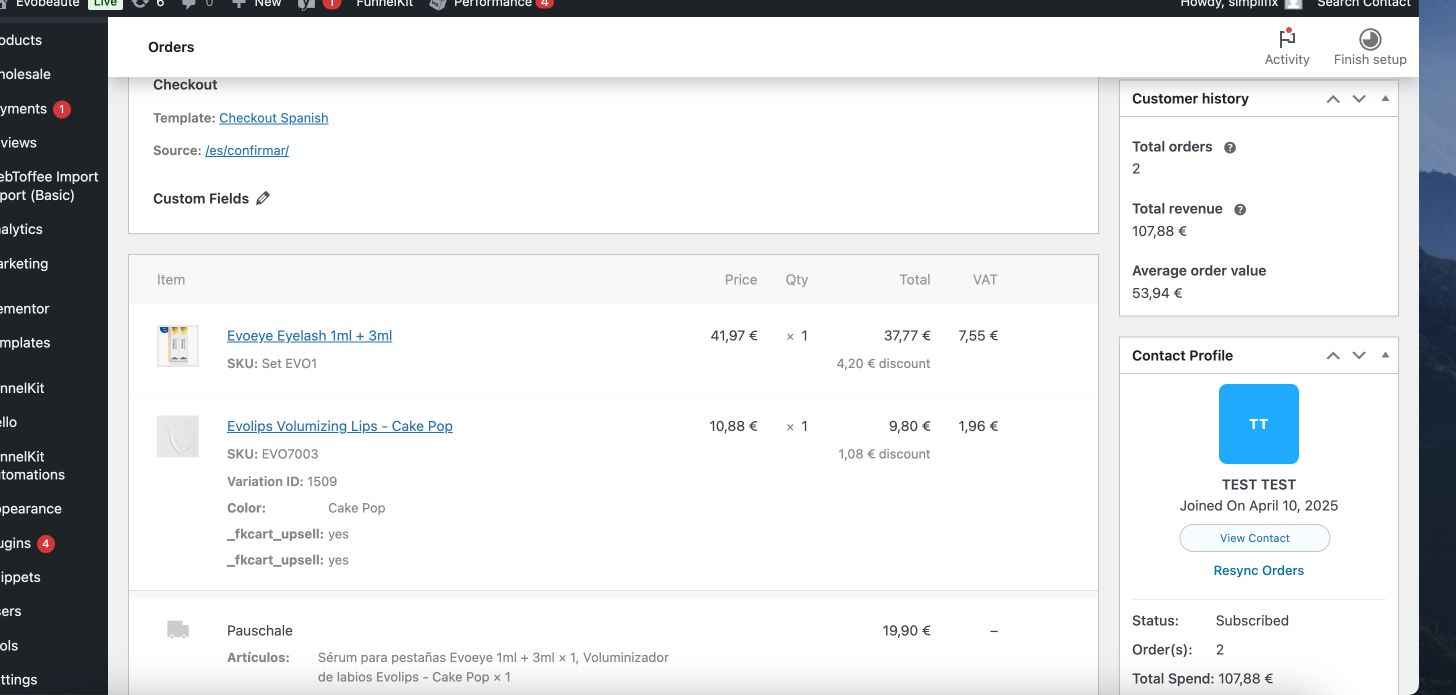Collapse the Customer history panel

click(1385, 99)
